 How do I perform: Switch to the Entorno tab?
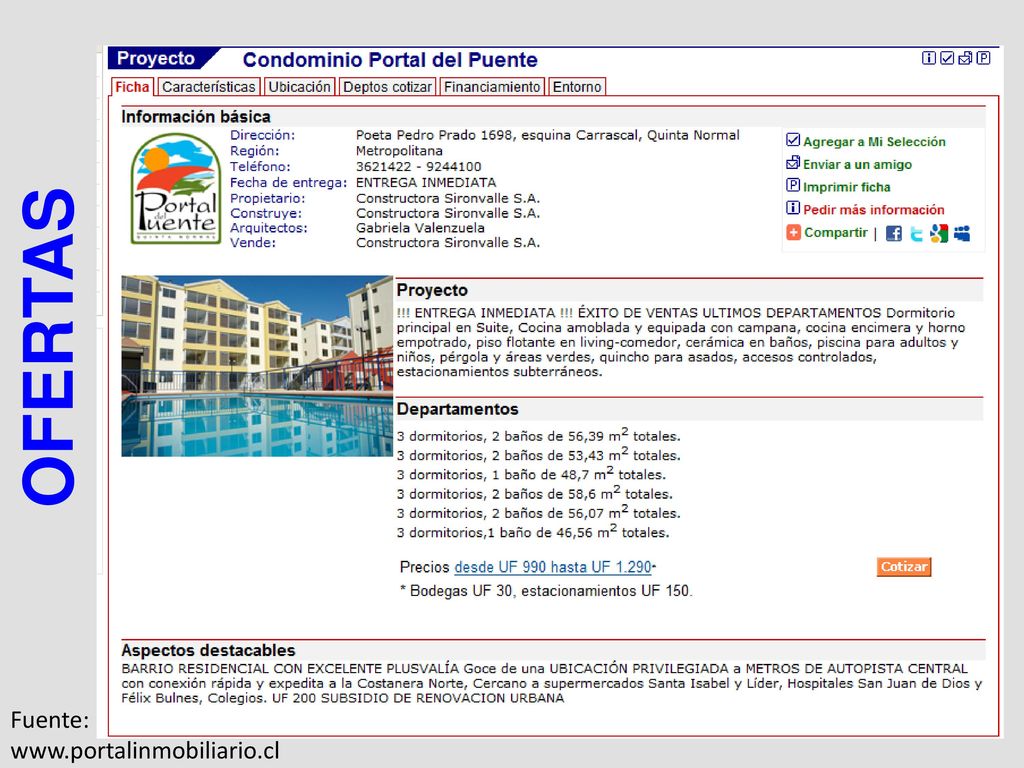(577, 87)
